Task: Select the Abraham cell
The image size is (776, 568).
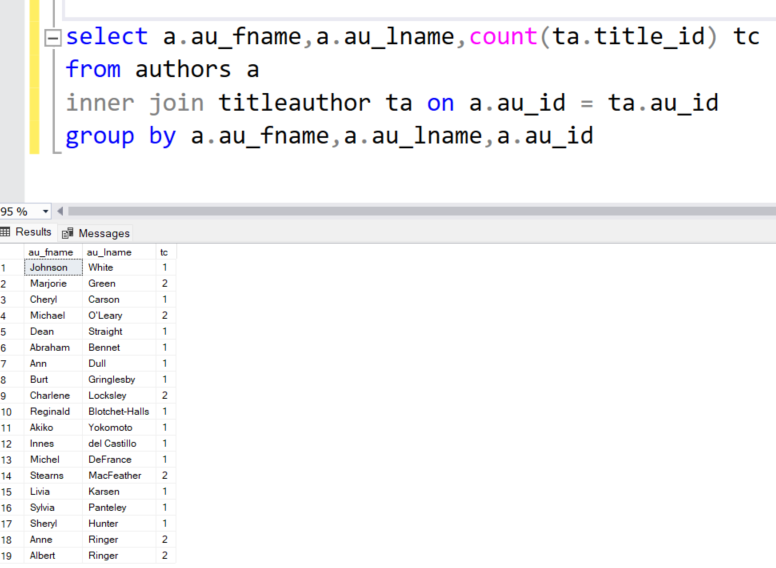Action: click(x=53, y=347)
